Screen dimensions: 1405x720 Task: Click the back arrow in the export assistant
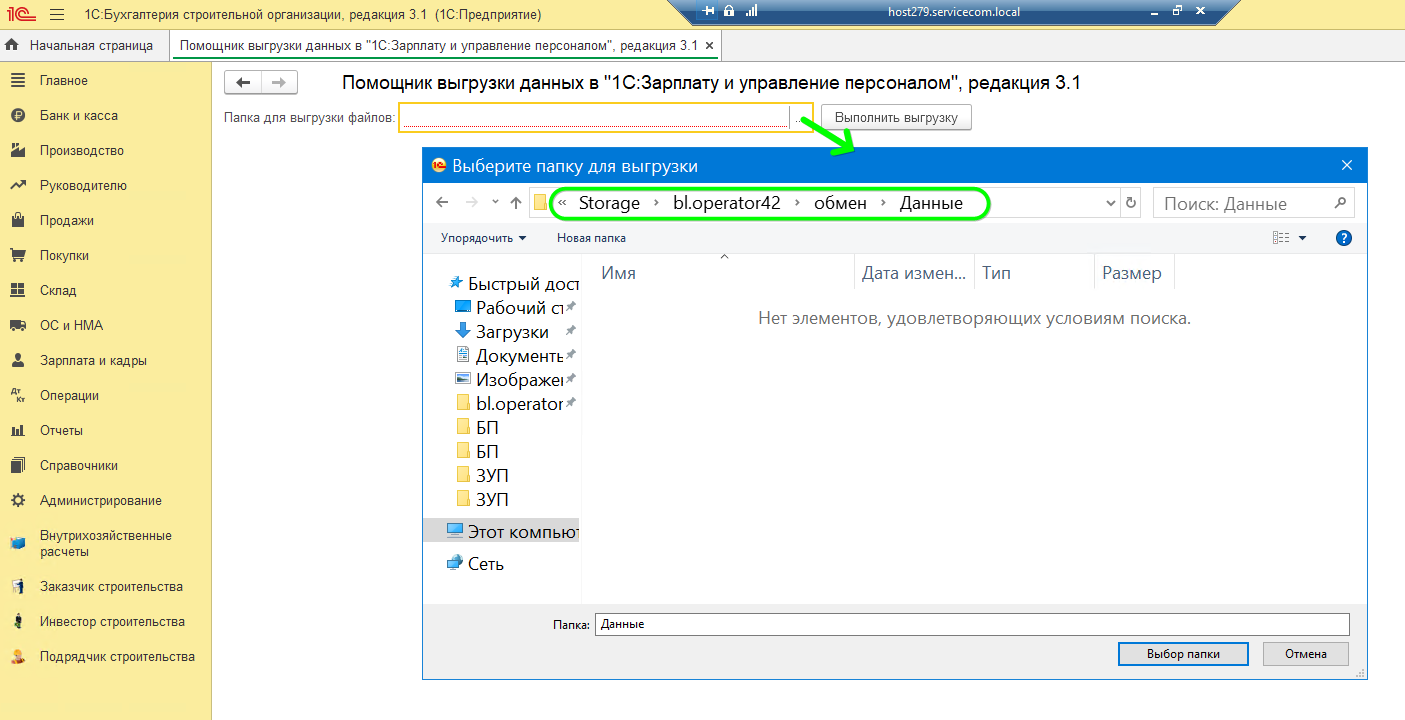pyautogui.click(x=243, y=83)
